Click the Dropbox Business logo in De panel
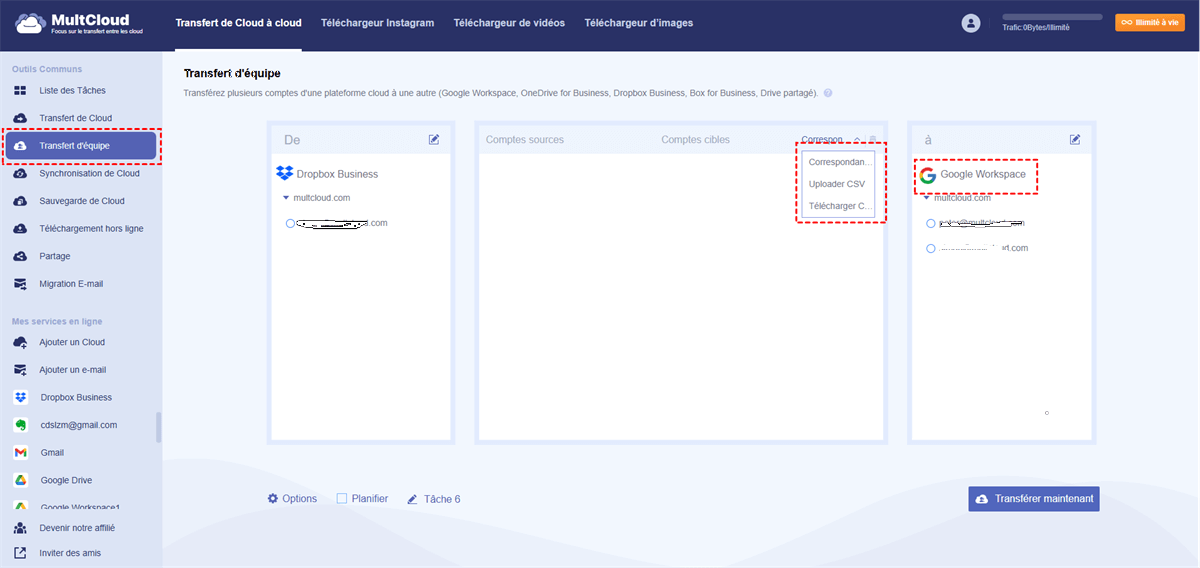 [284, 173]
